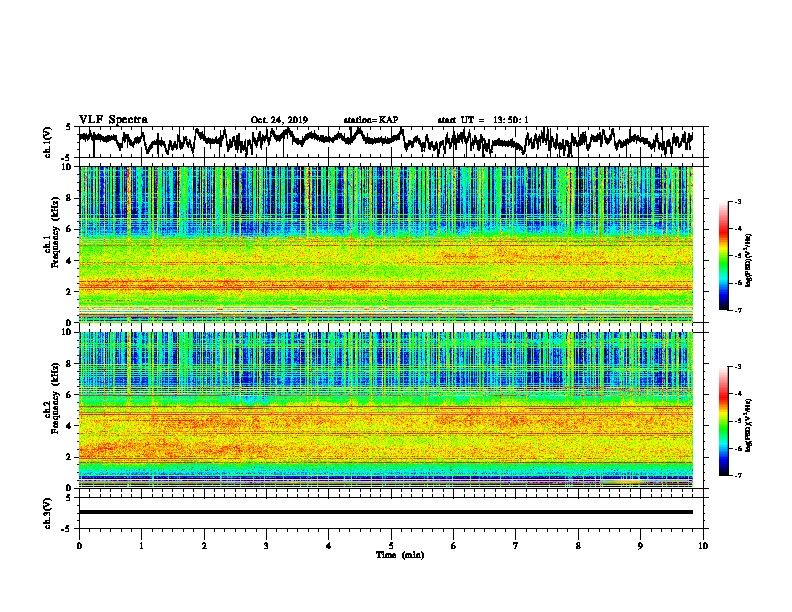Click the "ch.1(V)" axis label

47,142
